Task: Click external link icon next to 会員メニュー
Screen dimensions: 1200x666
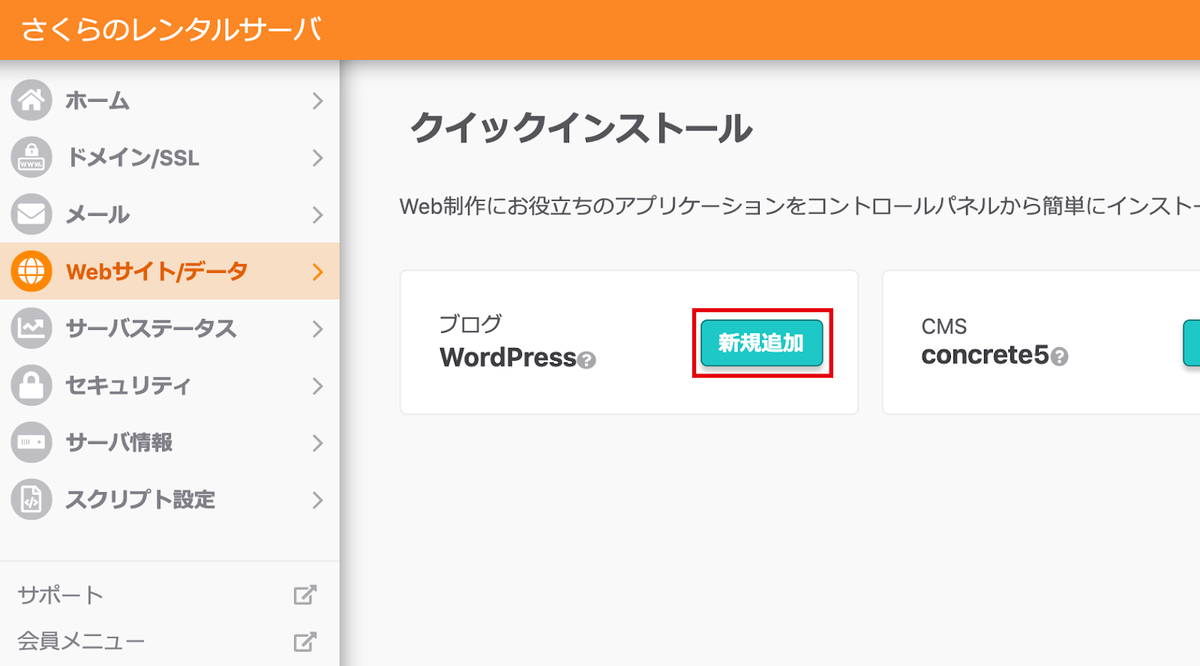Action: [x=305, y=641]
